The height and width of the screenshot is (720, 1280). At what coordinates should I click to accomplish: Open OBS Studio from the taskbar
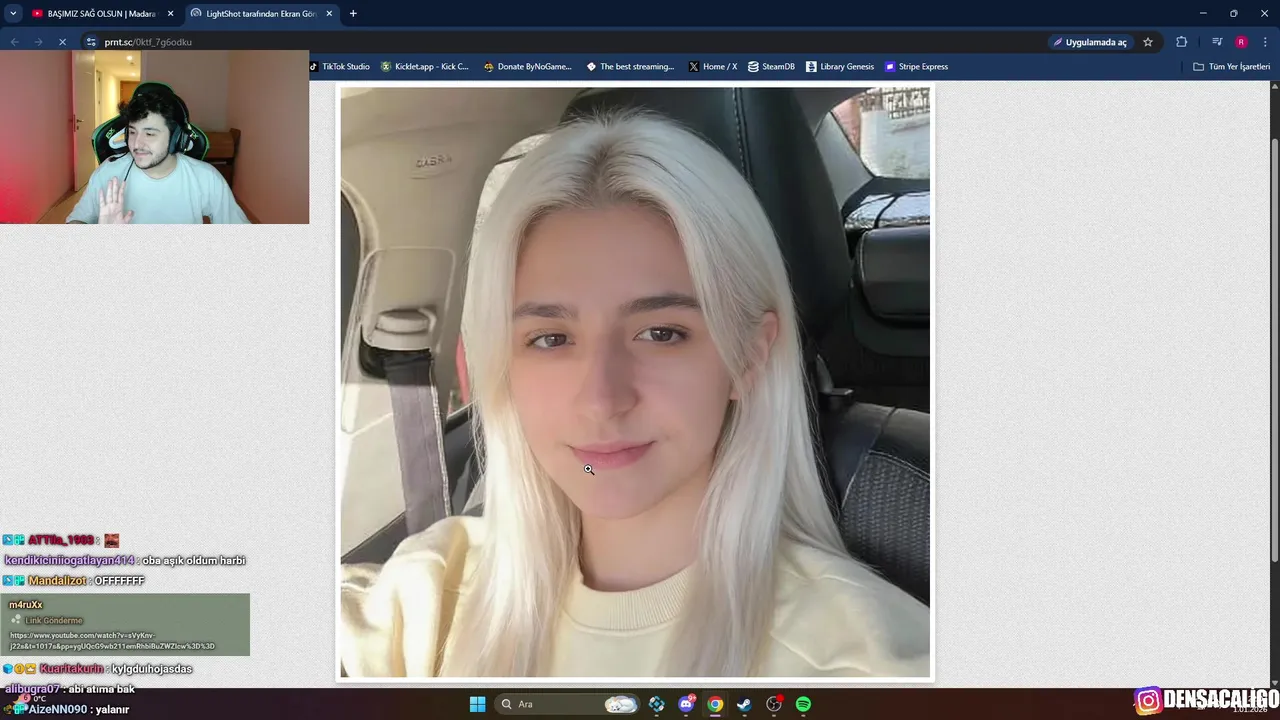click(x=774, y=704)
